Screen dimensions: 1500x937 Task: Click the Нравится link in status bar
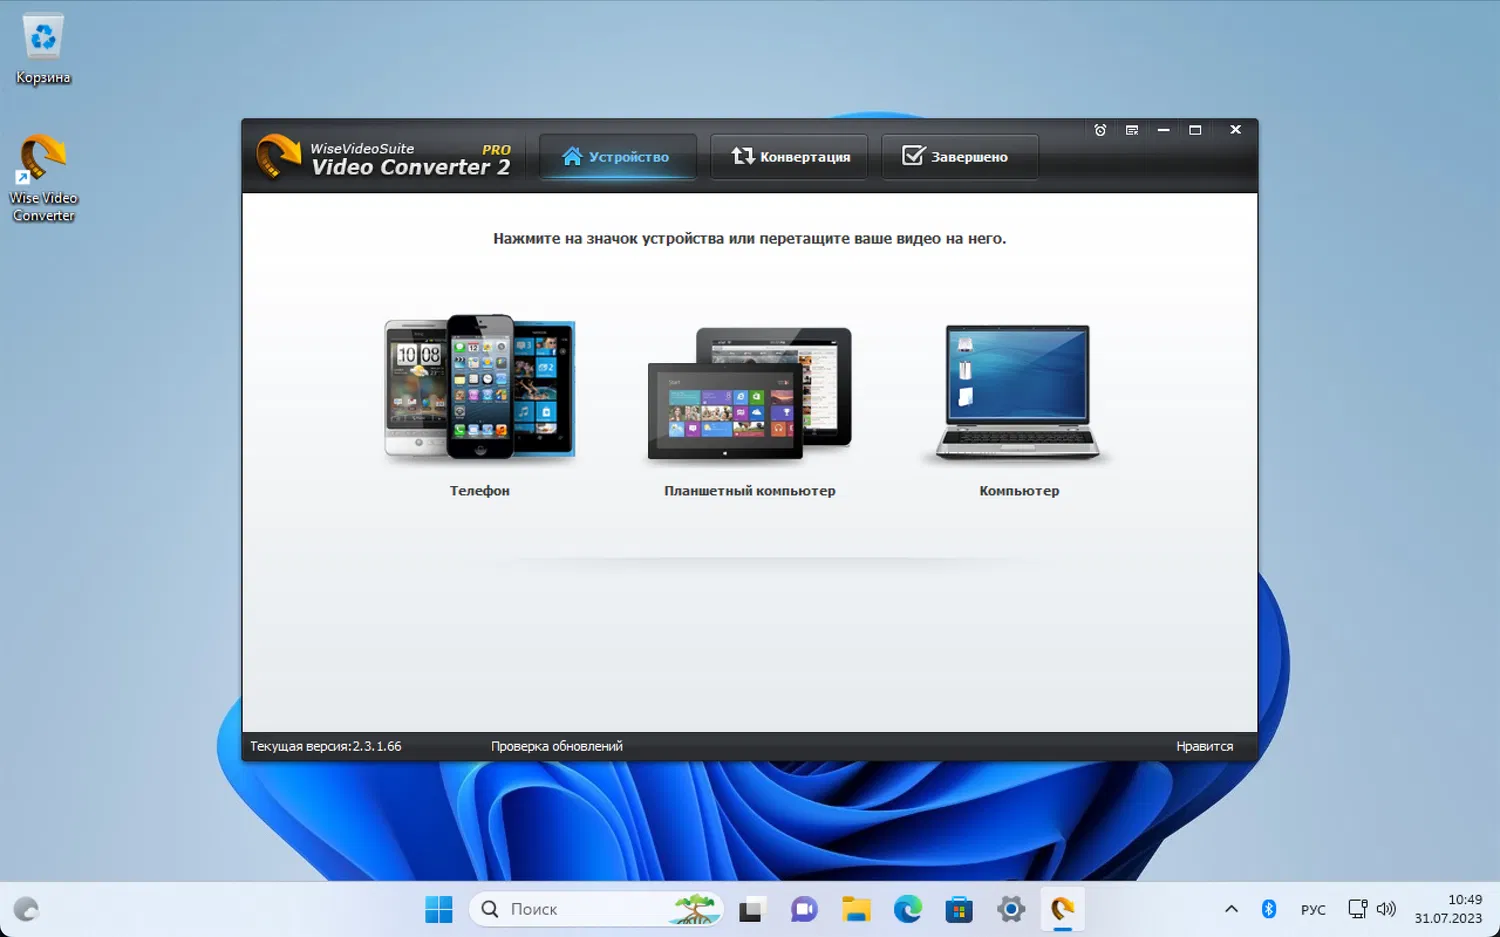click(1204, 746)
